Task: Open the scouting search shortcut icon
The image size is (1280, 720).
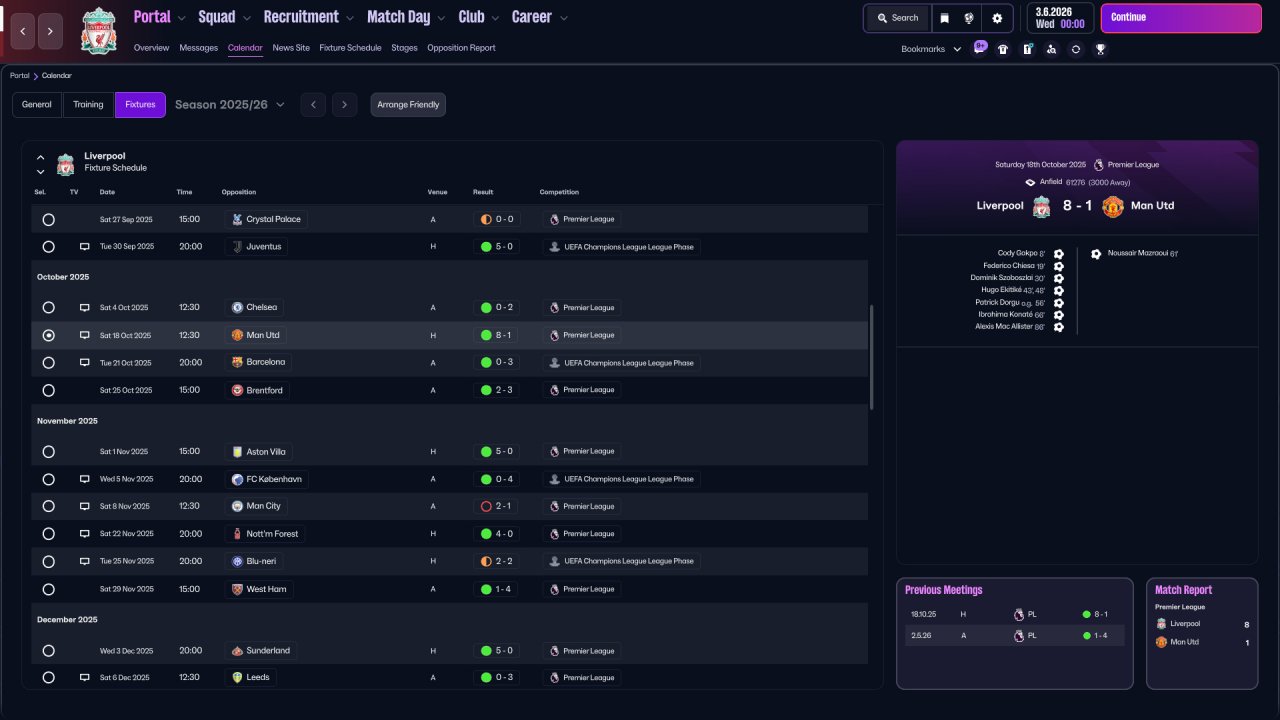Action: point(1051,49)
